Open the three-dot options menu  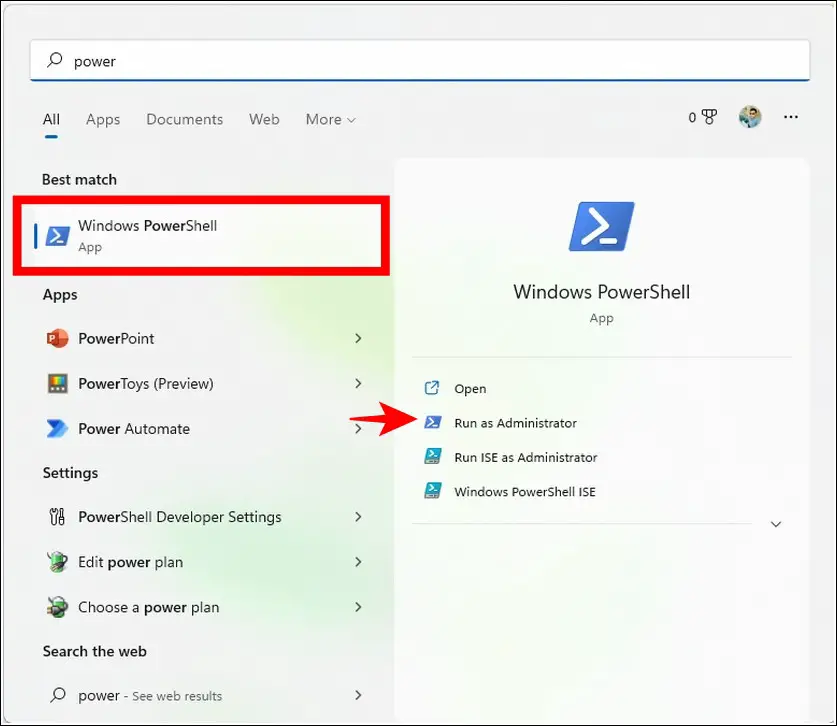coord(791,117)
